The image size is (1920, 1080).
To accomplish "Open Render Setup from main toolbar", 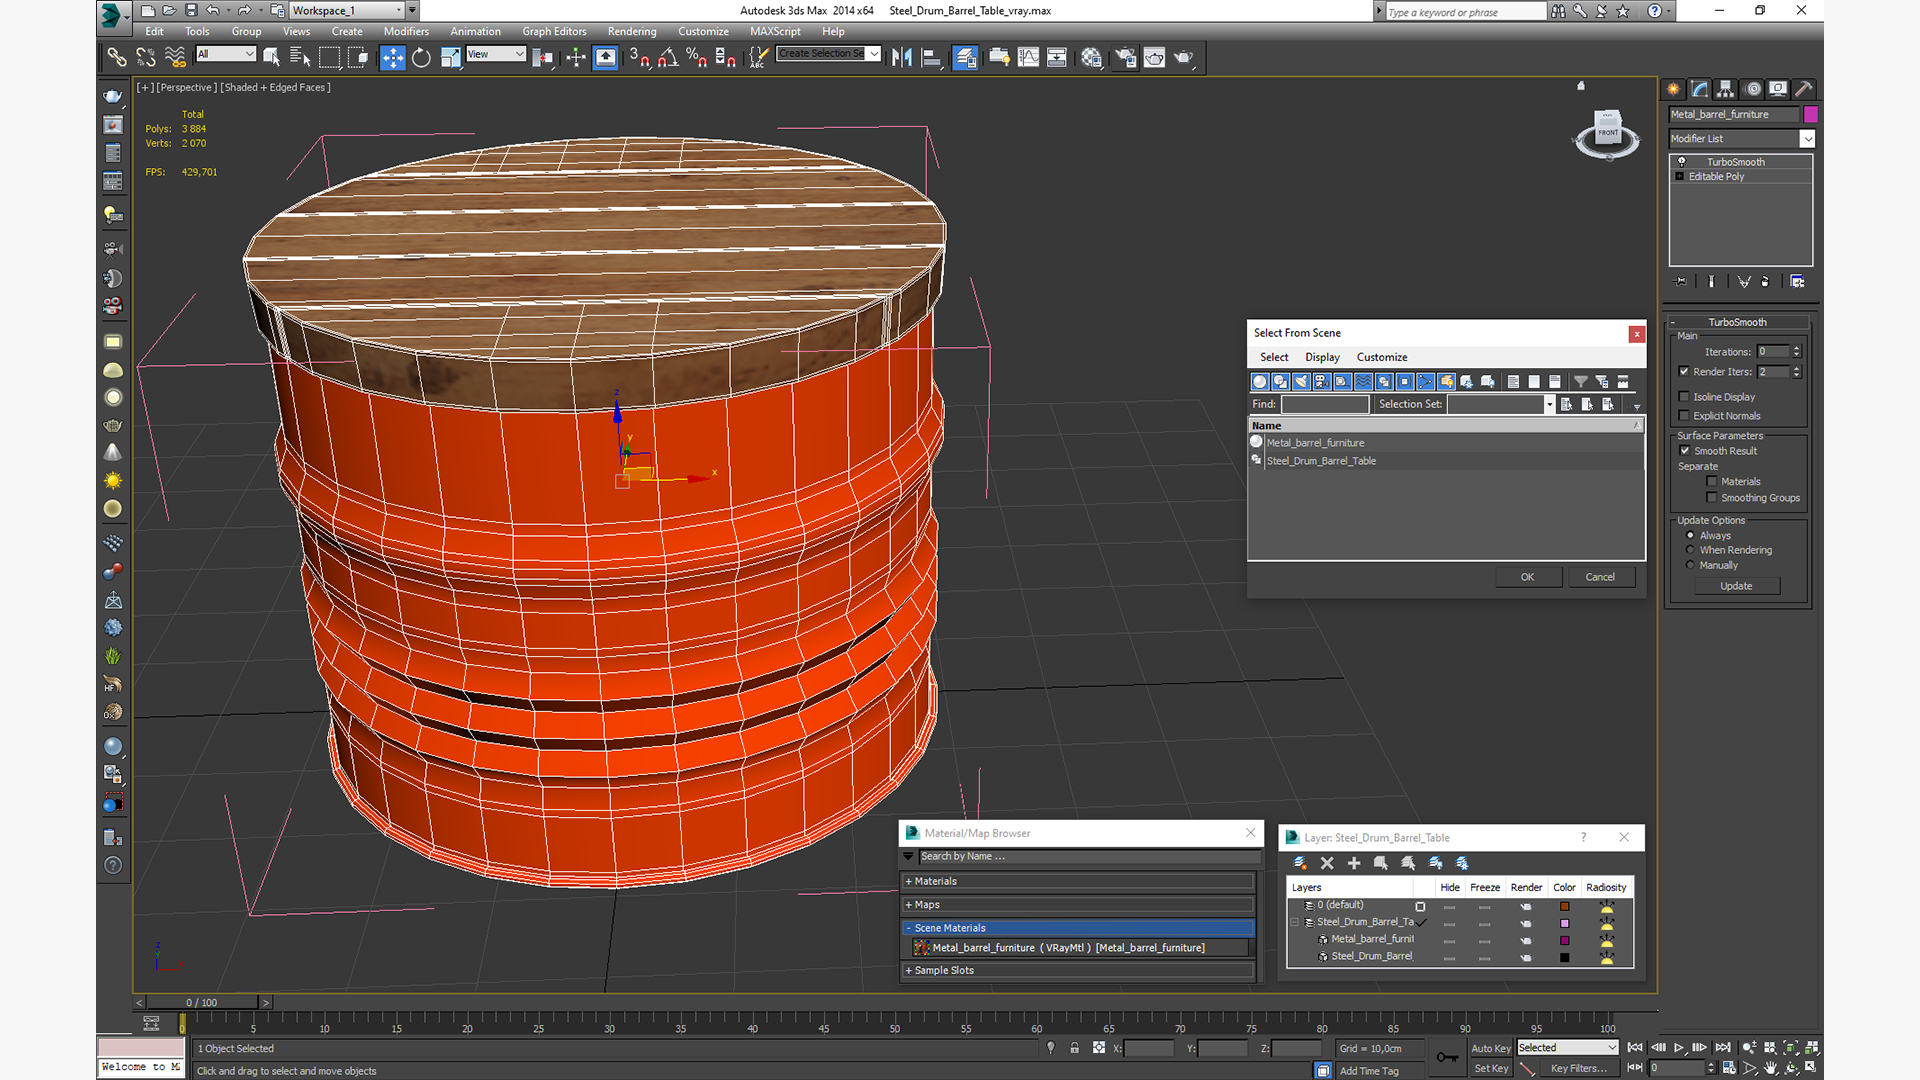I will point(1125,58).
